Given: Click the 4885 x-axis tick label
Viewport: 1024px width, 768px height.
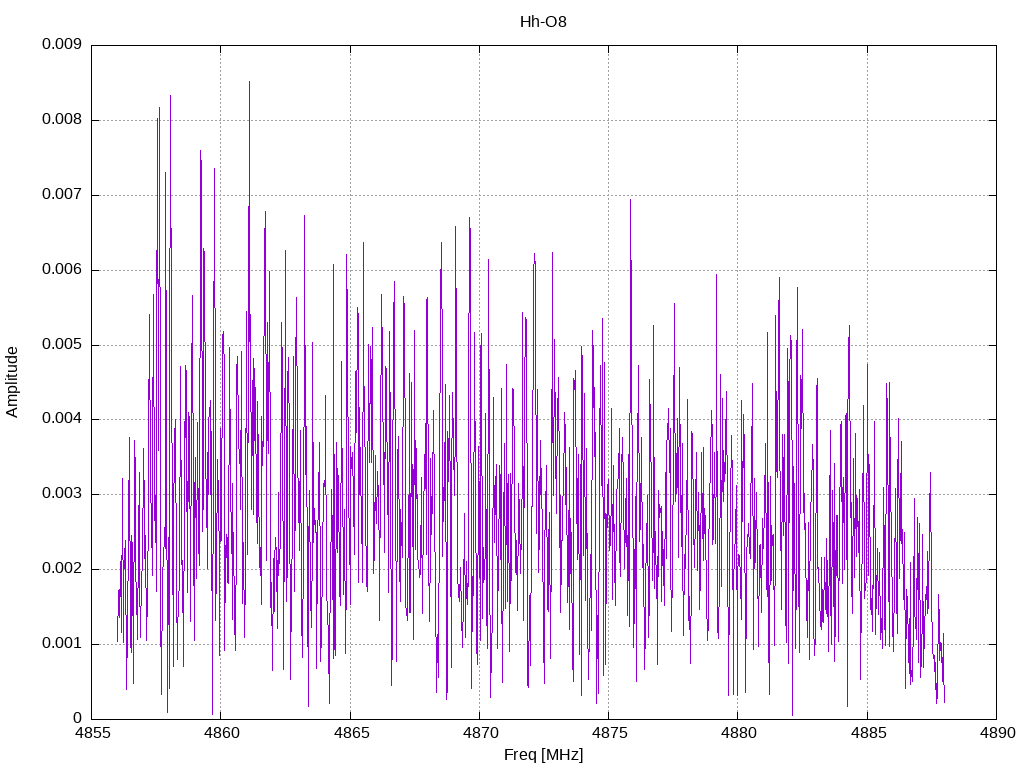Looking at the screenshot, I should (x=867, y=733).
